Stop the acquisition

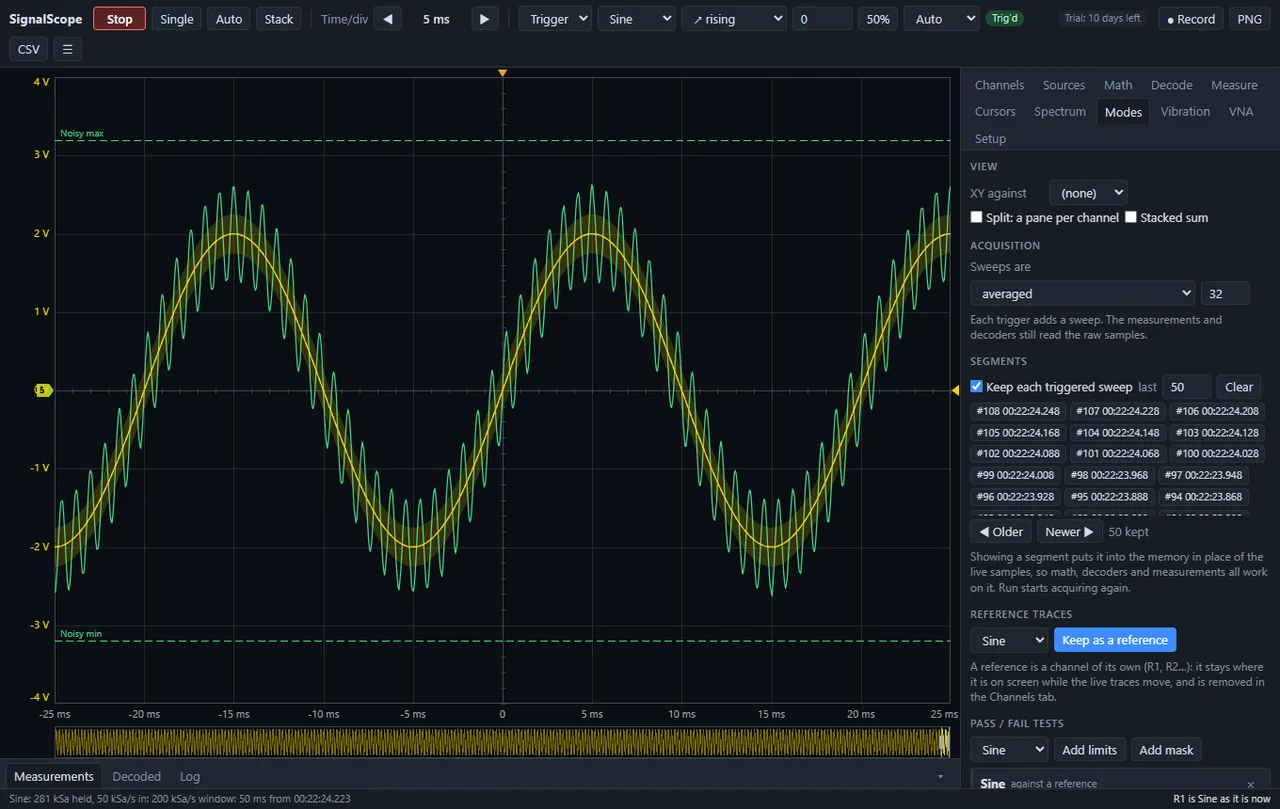click(120, 19)
